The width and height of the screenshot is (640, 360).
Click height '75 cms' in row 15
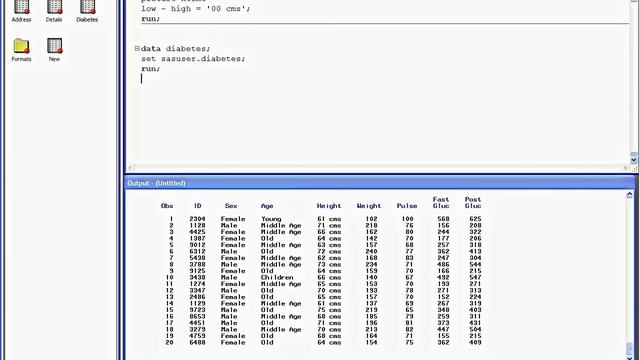(x=329, y=310)
